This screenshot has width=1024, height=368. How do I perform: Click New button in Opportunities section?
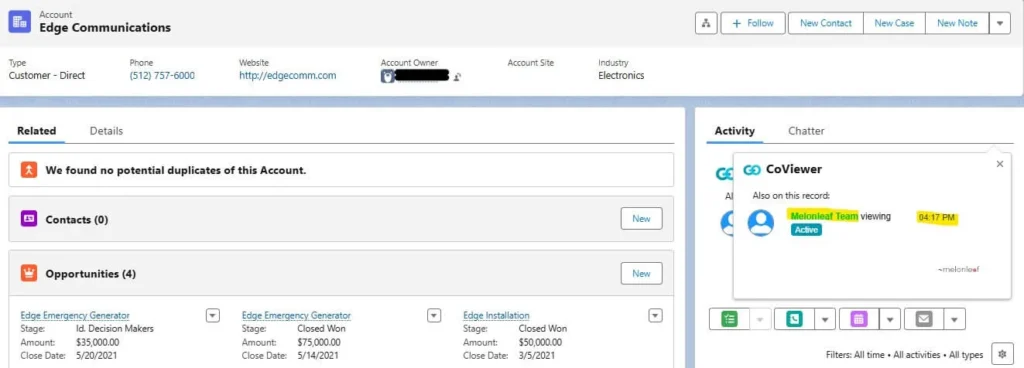(x=641, y=273)
